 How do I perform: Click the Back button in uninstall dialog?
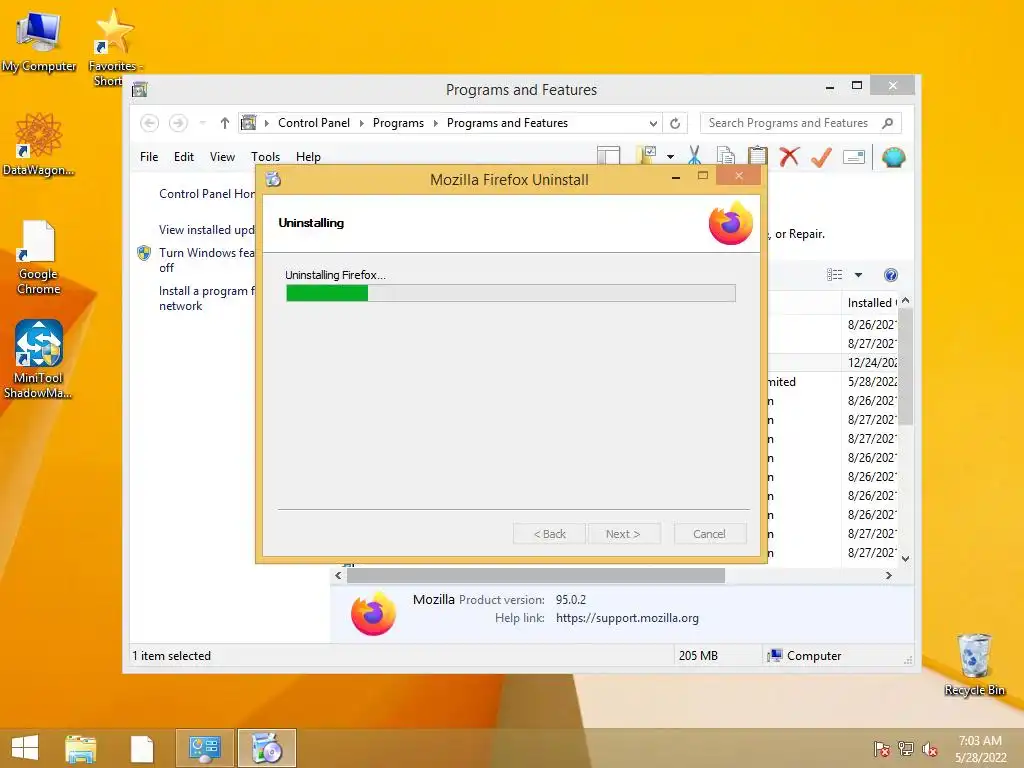click(x=550, y=534)
